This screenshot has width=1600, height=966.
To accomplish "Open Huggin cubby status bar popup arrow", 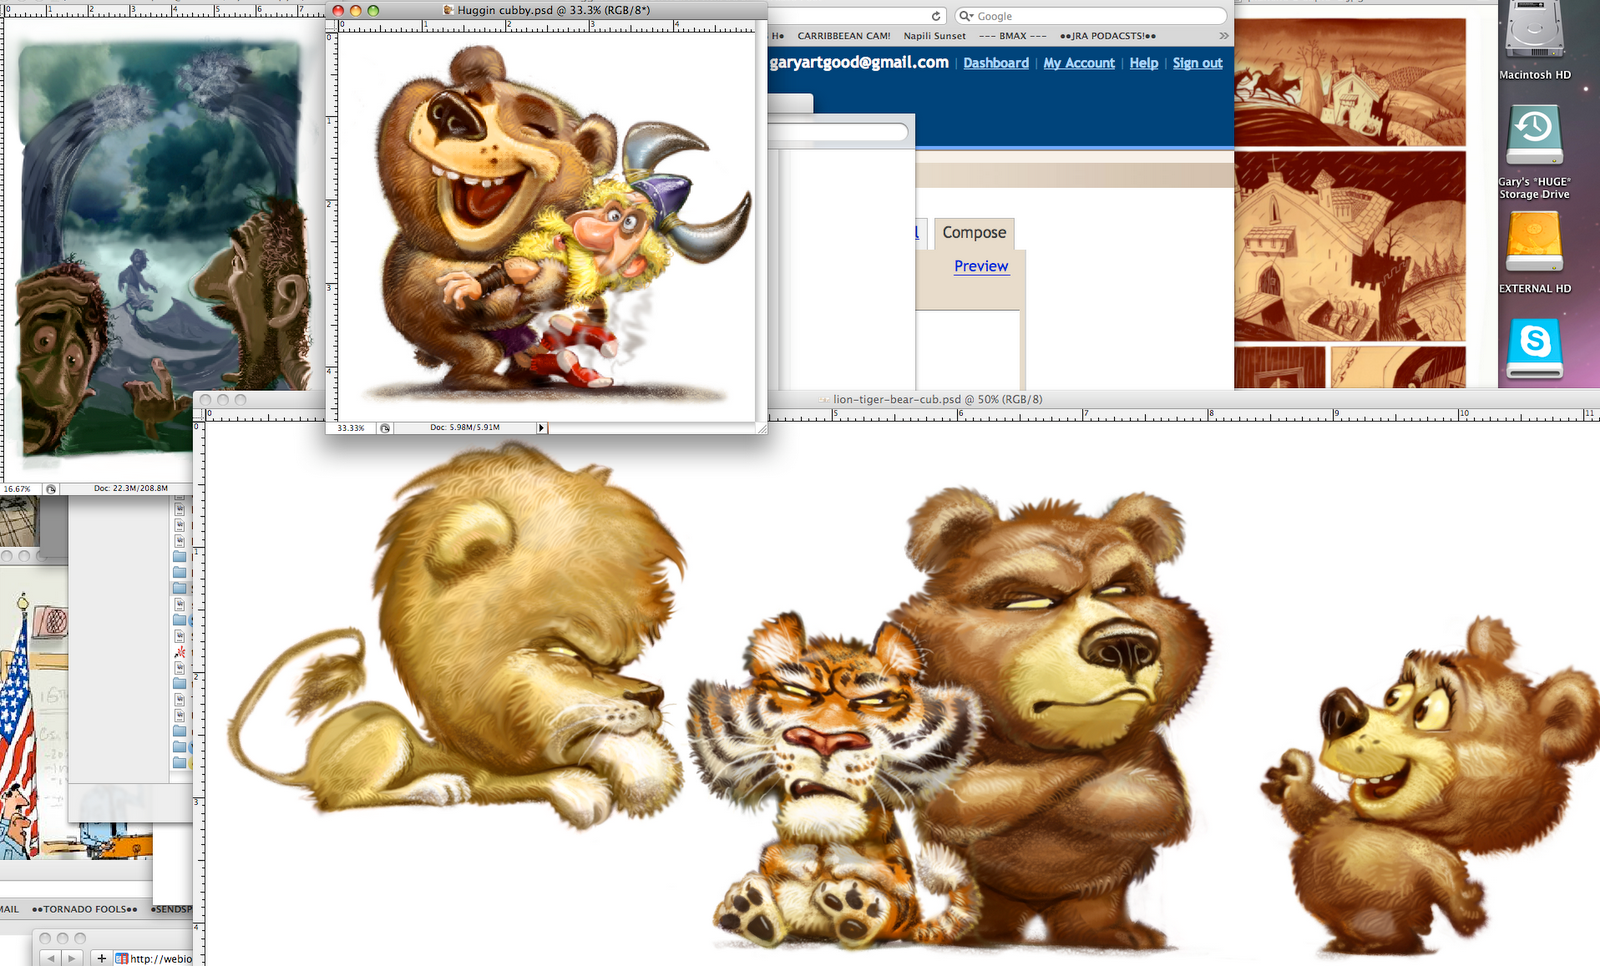I will [542, 428].
